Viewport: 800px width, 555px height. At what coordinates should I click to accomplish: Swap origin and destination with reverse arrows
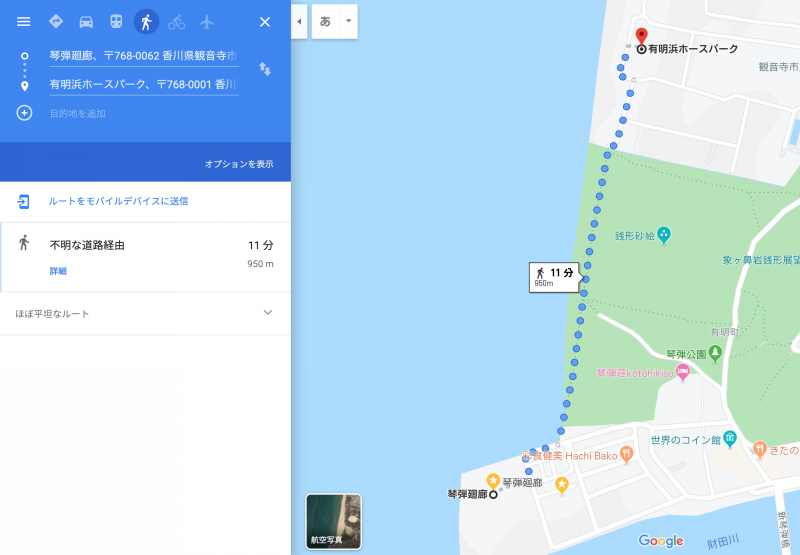[265, 69]
